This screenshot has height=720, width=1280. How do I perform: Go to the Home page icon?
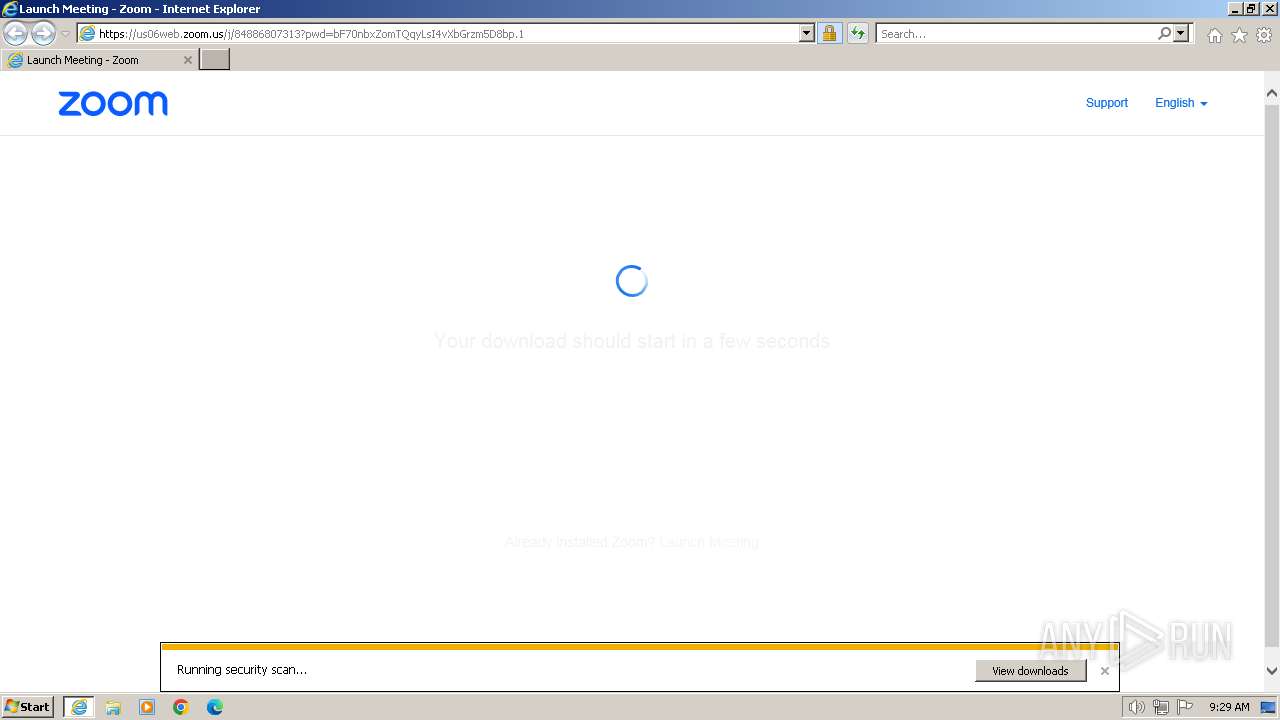[x=1214, y=35]
